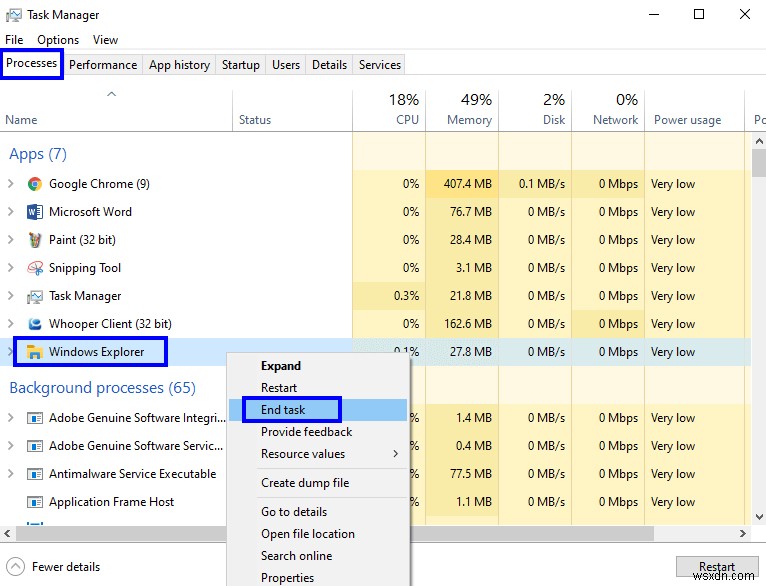The image size is (766, 586).
Task: Click the Snipping Tool scissors icon
Action: point(35,268)
